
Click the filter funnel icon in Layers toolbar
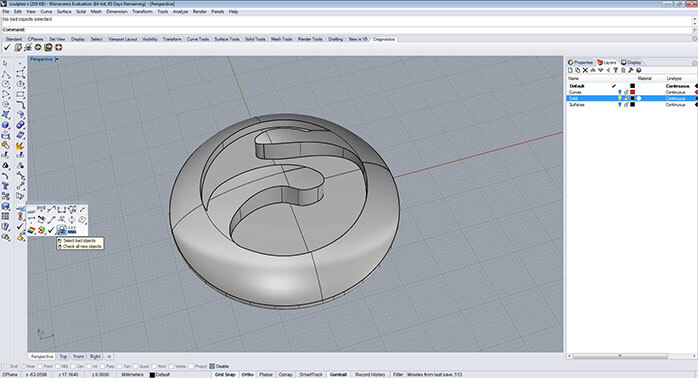[x=616, y=70]
